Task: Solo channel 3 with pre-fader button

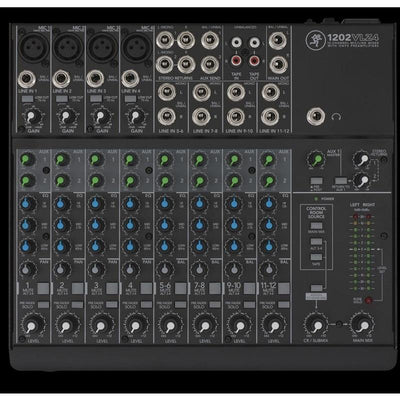Action: 112,305
